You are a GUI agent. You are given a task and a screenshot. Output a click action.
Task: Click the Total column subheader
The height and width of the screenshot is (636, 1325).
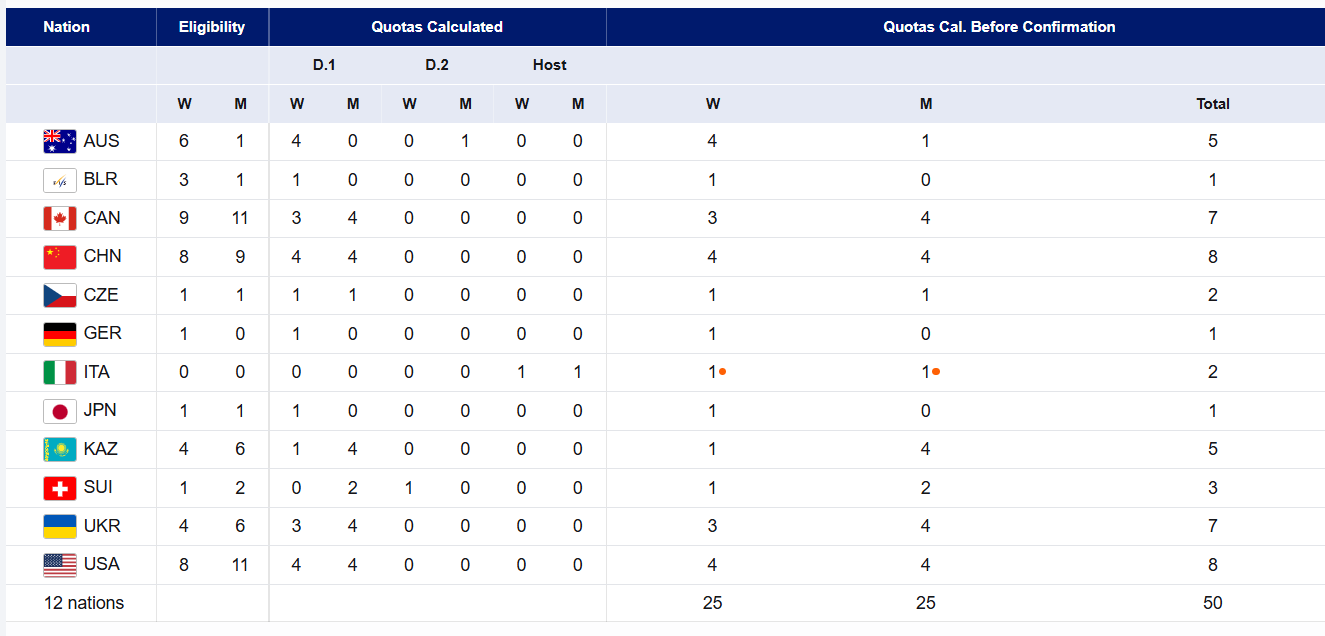(x=1212, y=104)
